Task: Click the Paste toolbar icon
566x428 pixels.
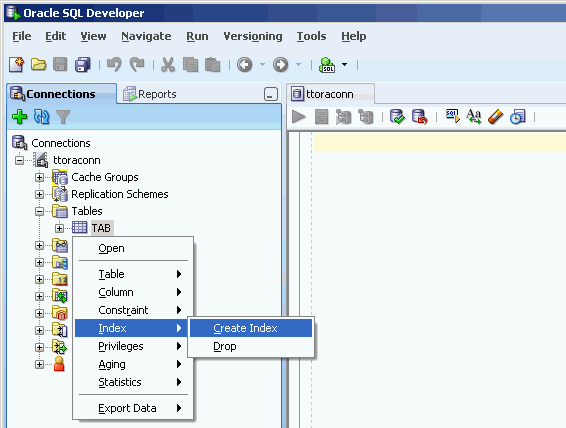Action: [x=213, y=65]
